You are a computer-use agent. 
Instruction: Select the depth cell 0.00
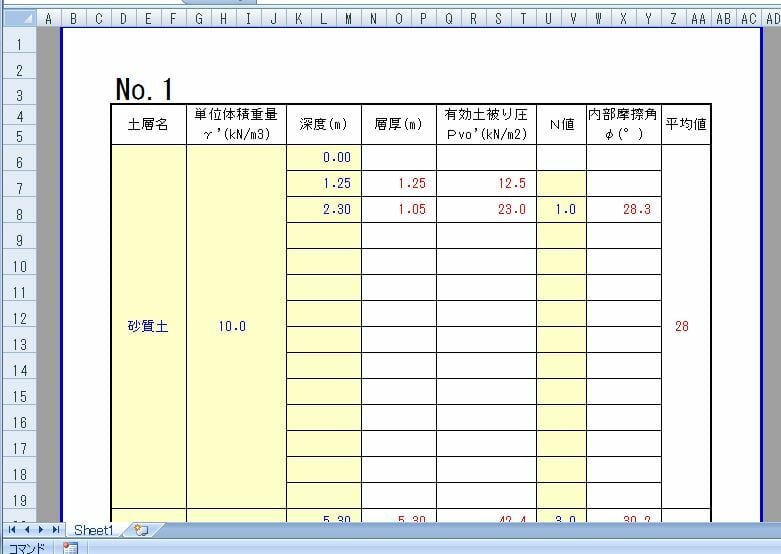pyautogui.click(x=324, y=157)
